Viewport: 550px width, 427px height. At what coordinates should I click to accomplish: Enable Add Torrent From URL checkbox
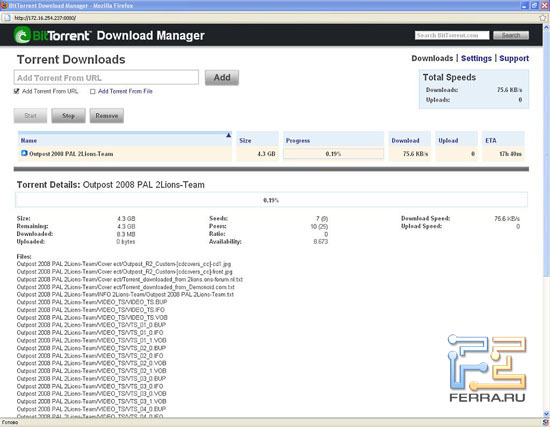click(16, 91)
